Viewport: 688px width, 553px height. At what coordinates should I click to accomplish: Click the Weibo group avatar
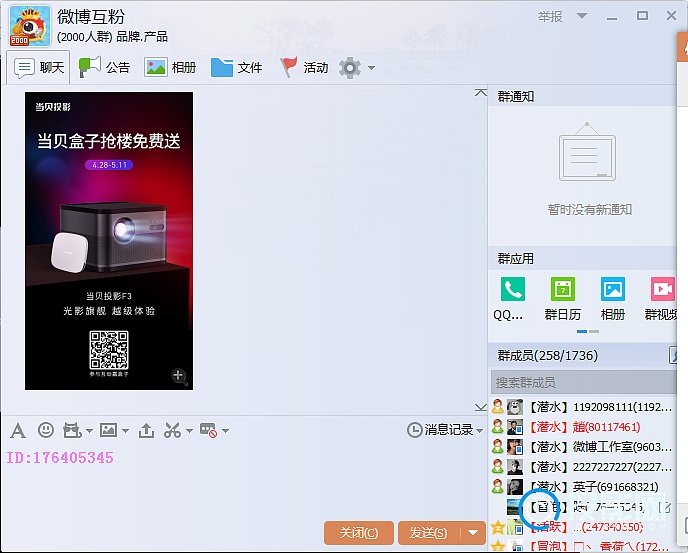point(29,26)
